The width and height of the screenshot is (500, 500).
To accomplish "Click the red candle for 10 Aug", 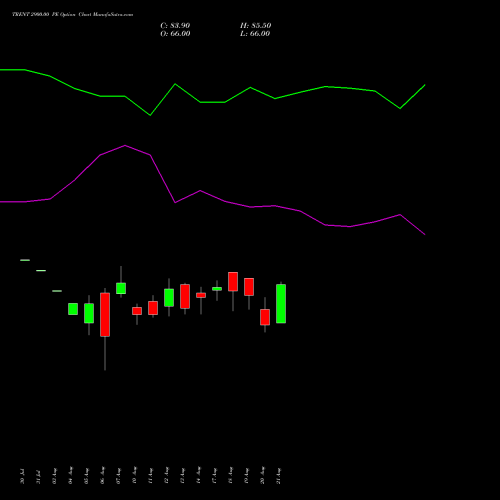I will 137,311.
